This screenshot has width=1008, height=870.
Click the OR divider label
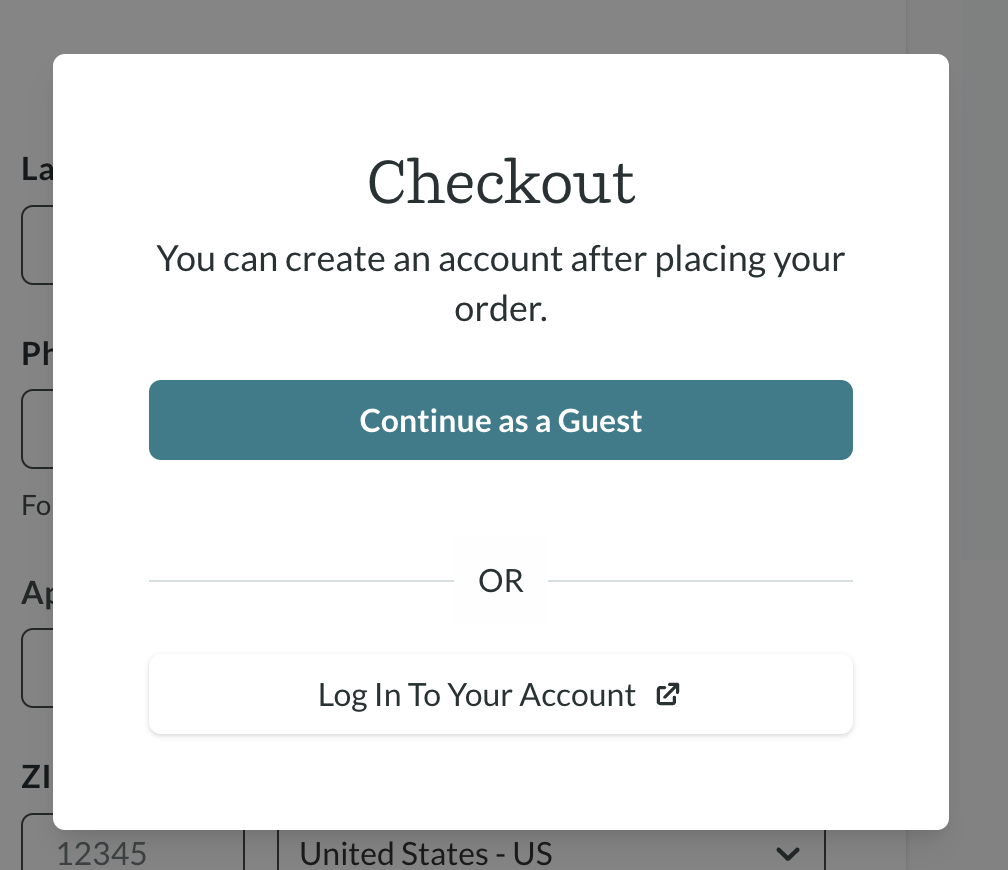pos(501,581)
